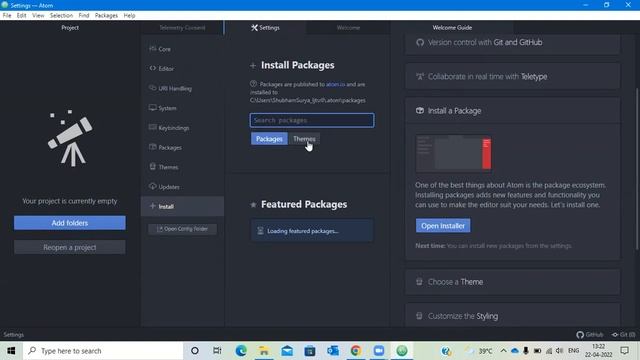Select the Project tab
This screenshot has width=640, height=360.
[x=70, y=28]
